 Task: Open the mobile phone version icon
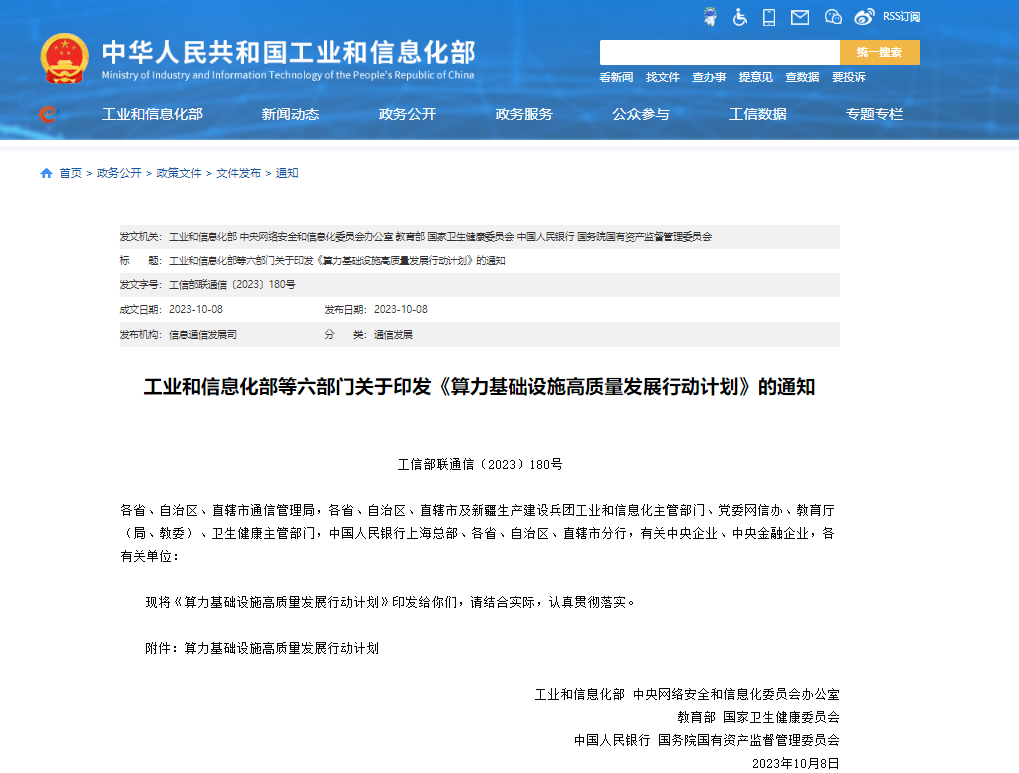click(x=769, y=17)
